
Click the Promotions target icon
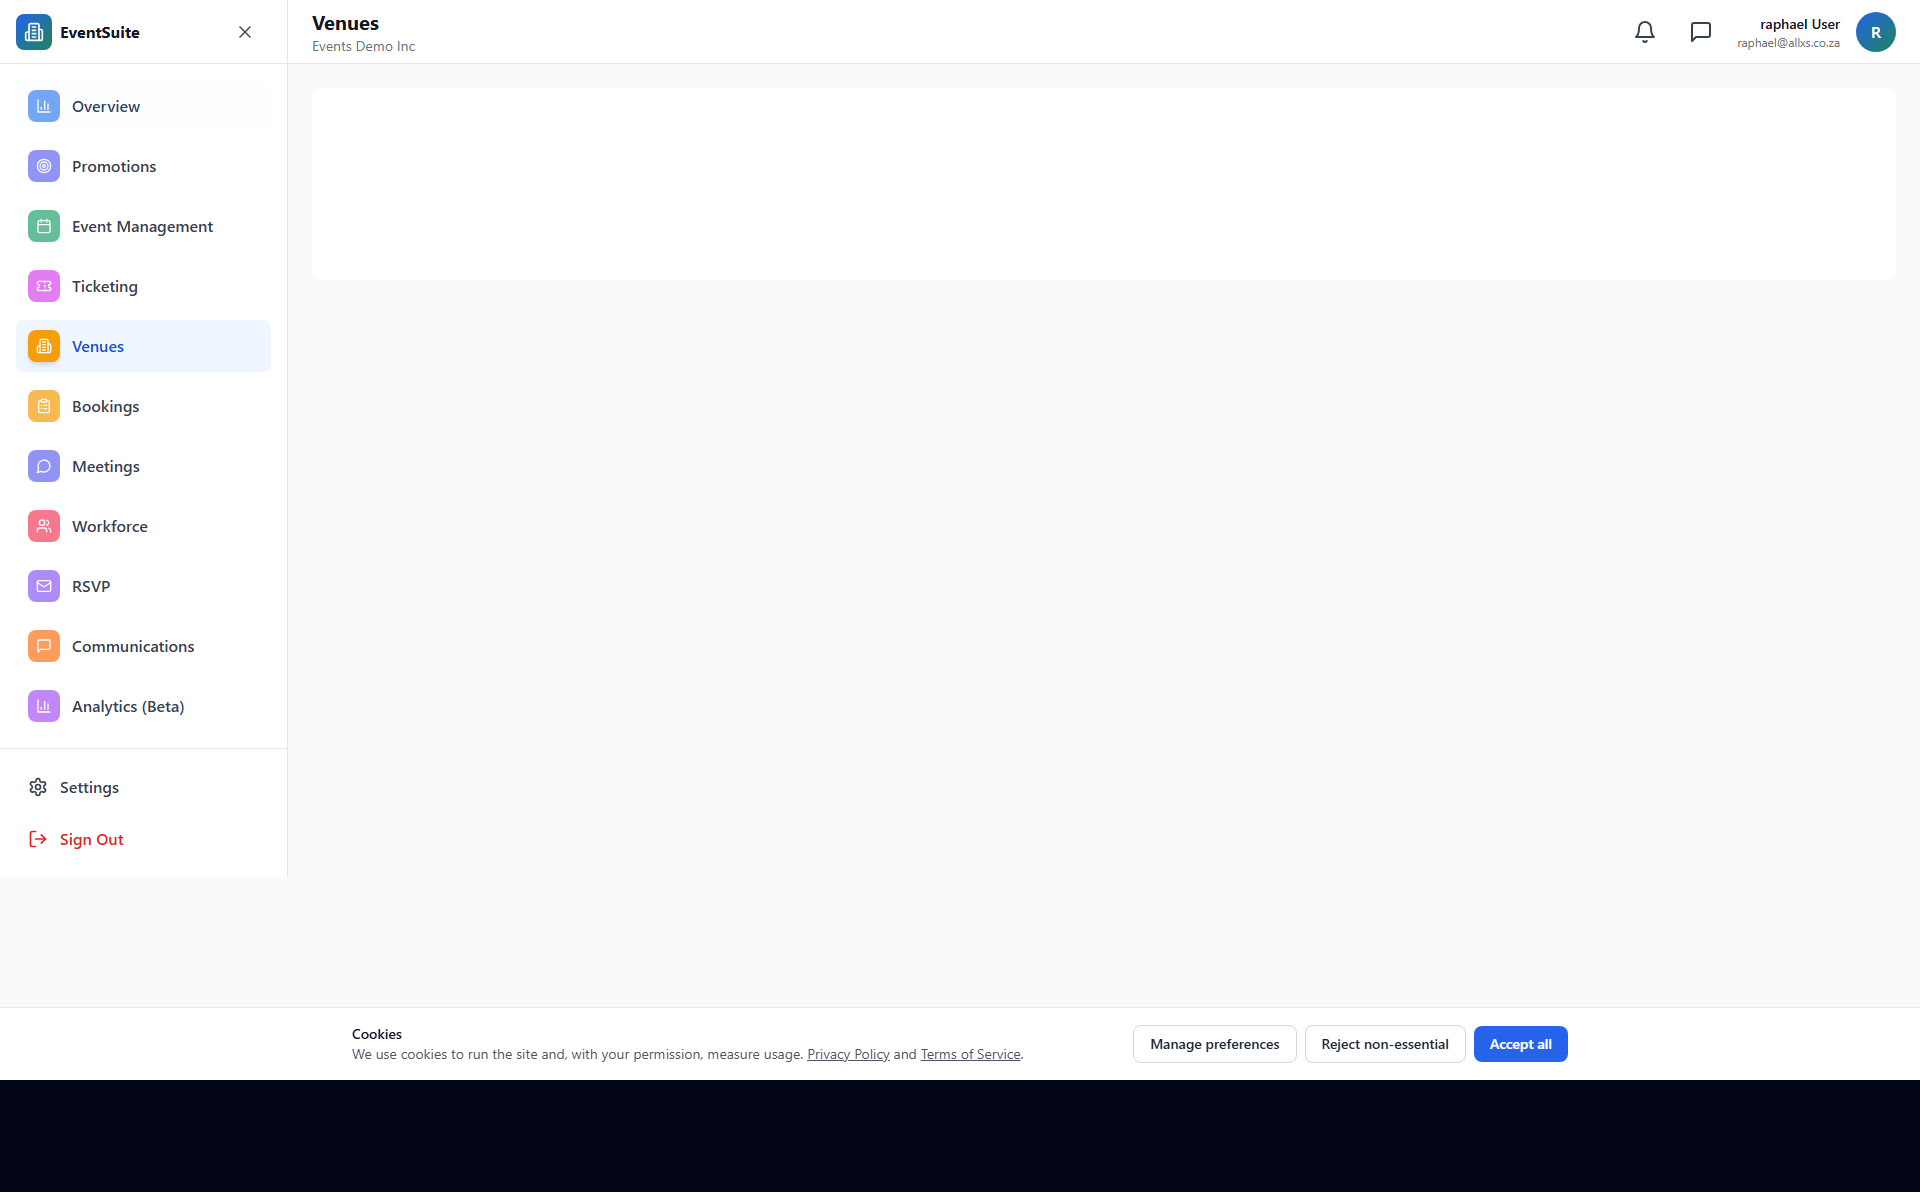(44, 166)
